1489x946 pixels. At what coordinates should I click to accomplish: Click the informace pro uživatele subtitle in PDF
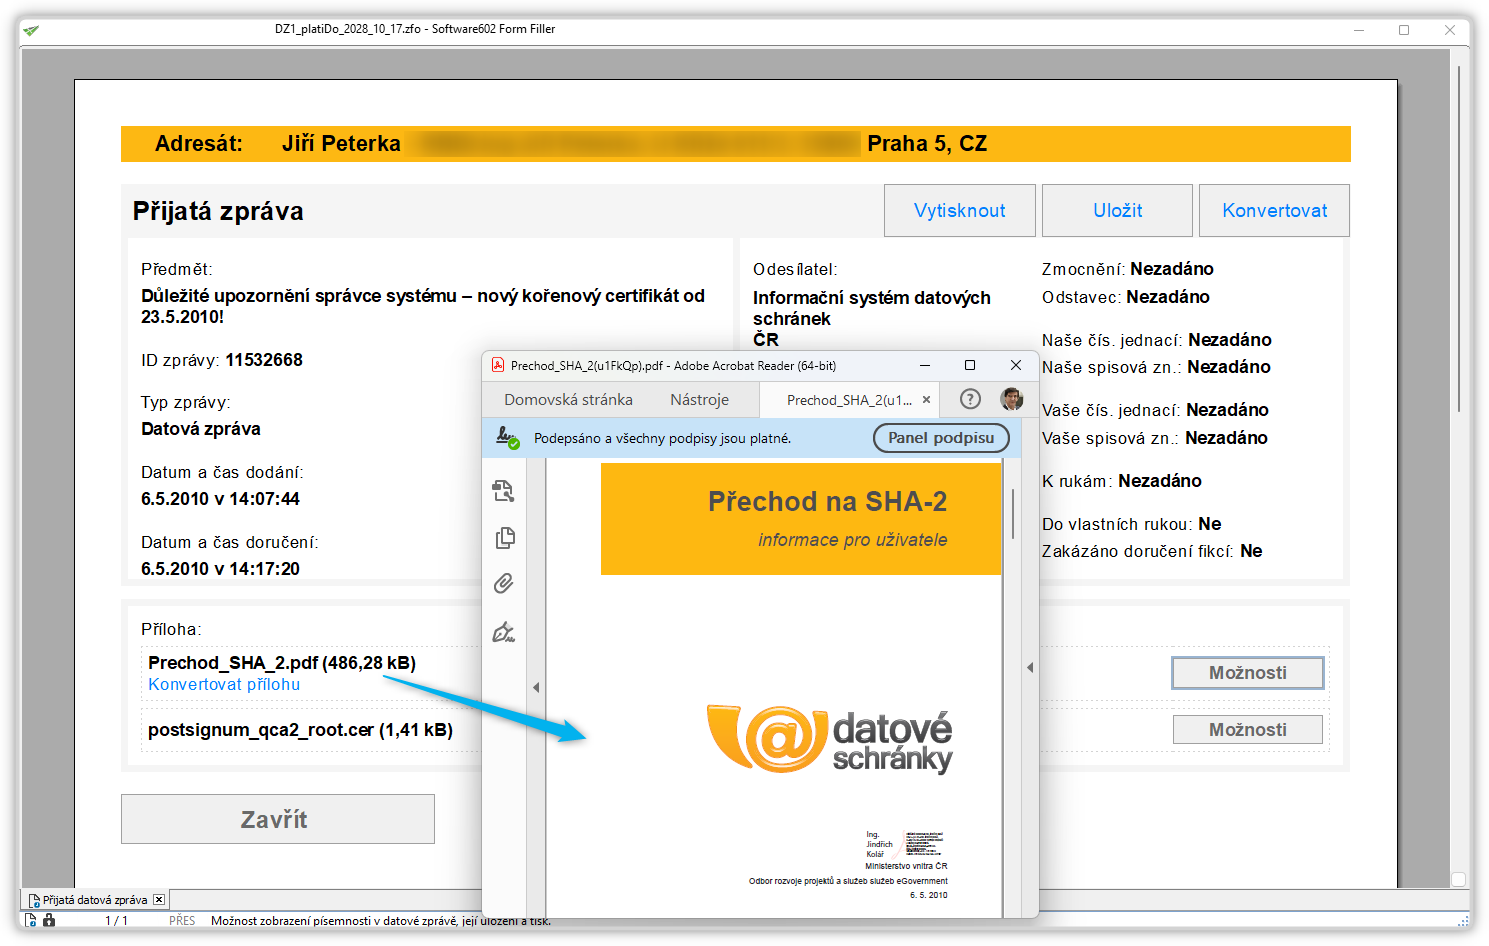click(x=852, y=540)
